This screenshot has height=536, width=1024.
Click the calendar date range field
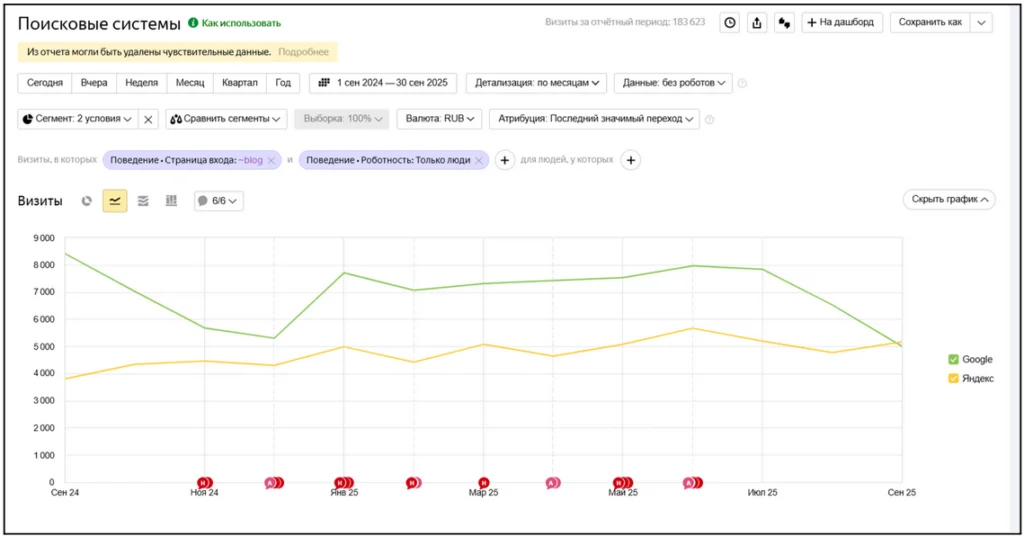point(383,83)
